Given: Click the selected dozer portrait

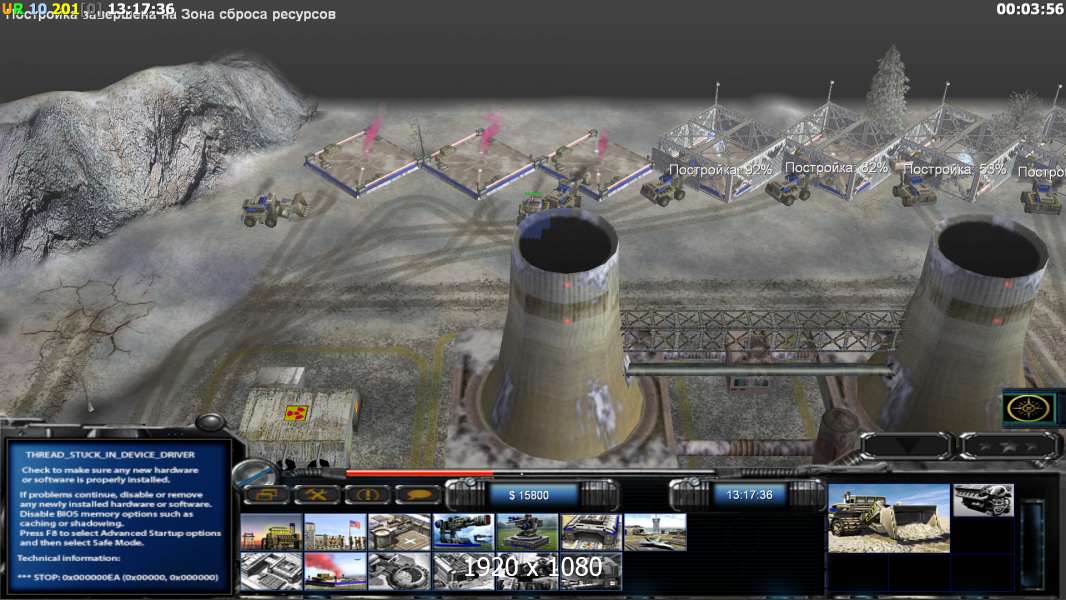Looking at the screenshot, I should pyautogui.click(x=889, y=518).
